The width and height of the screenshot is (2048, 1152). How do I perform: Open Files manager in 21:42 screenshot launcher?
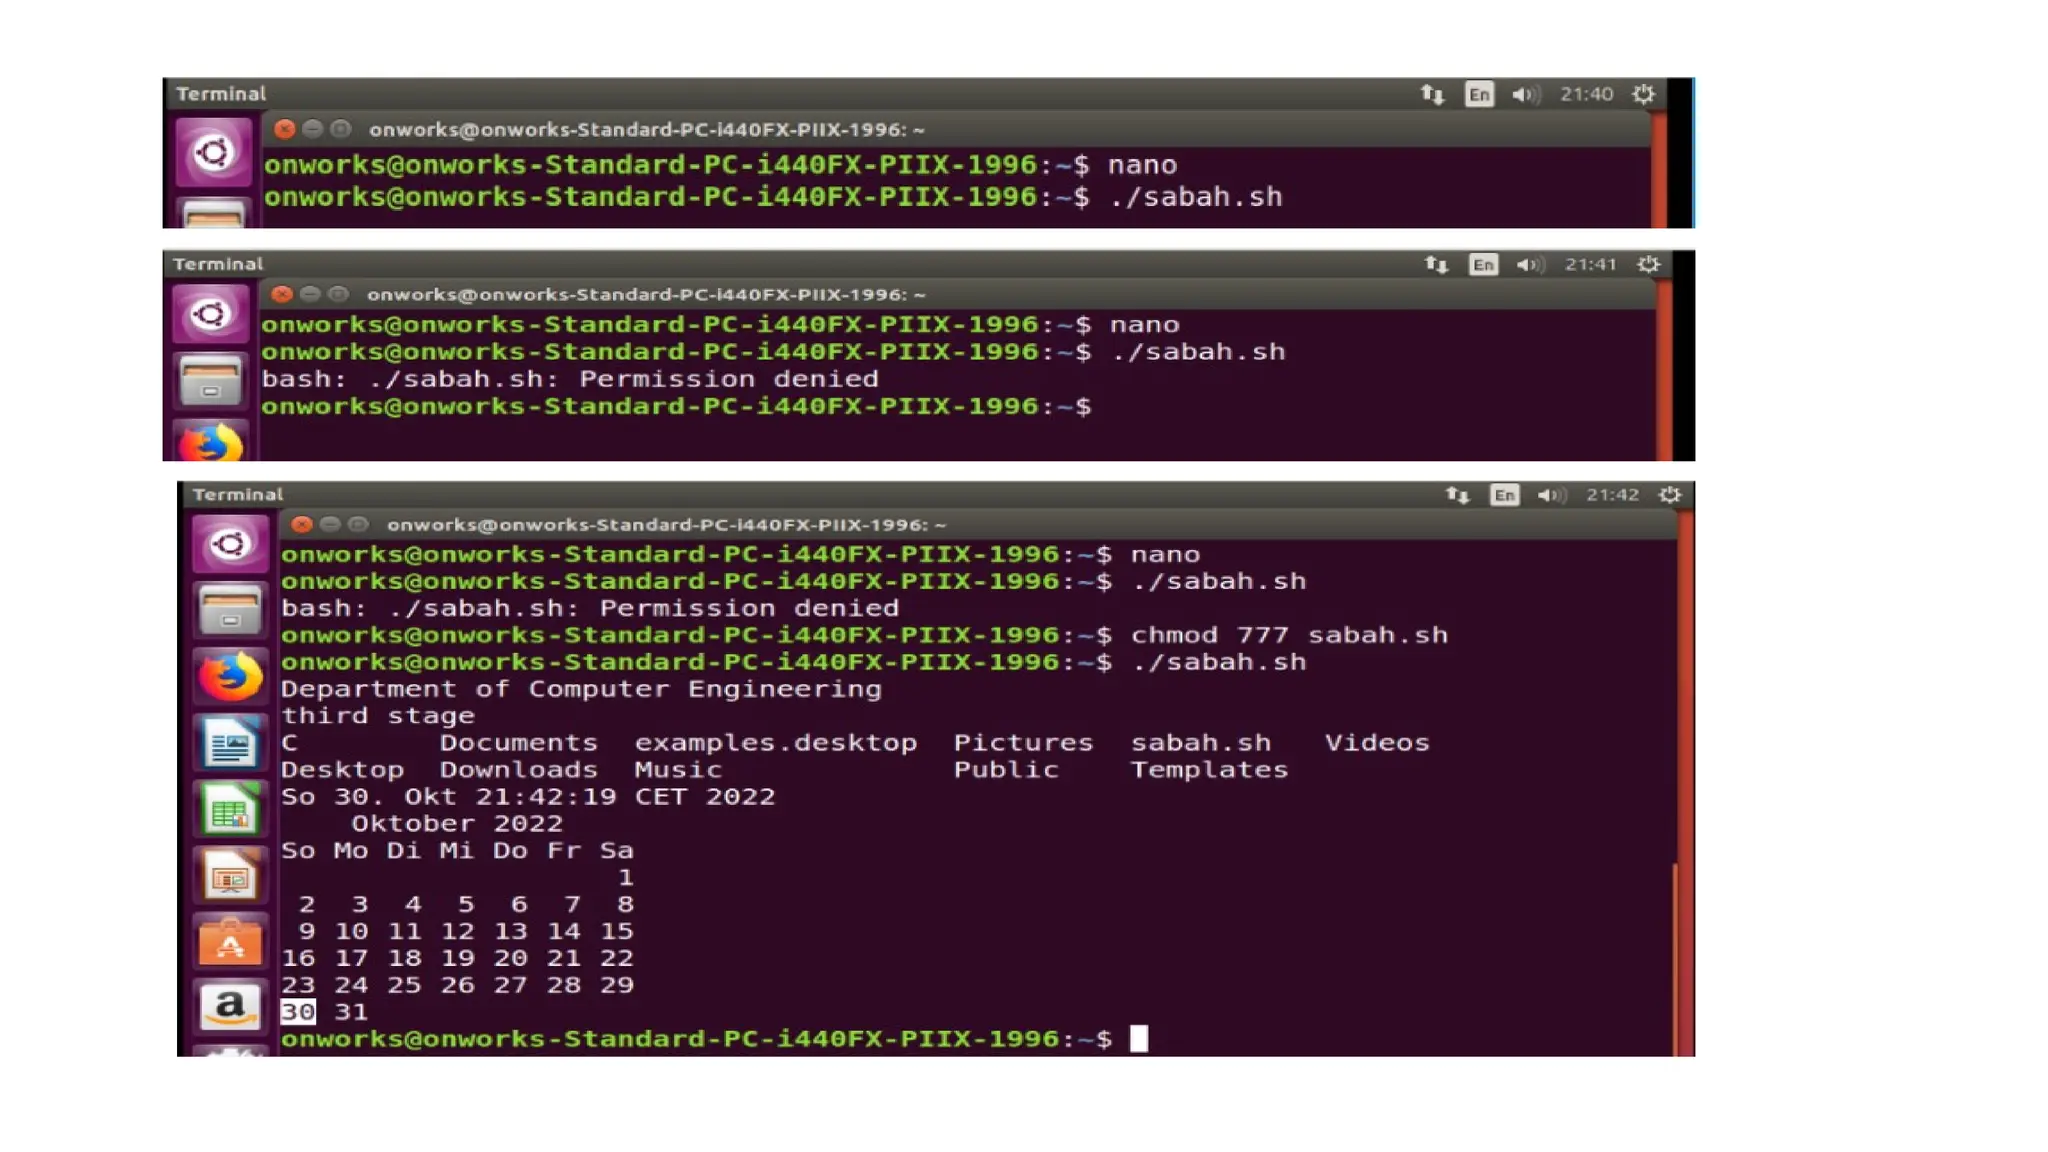coord(230,610)
